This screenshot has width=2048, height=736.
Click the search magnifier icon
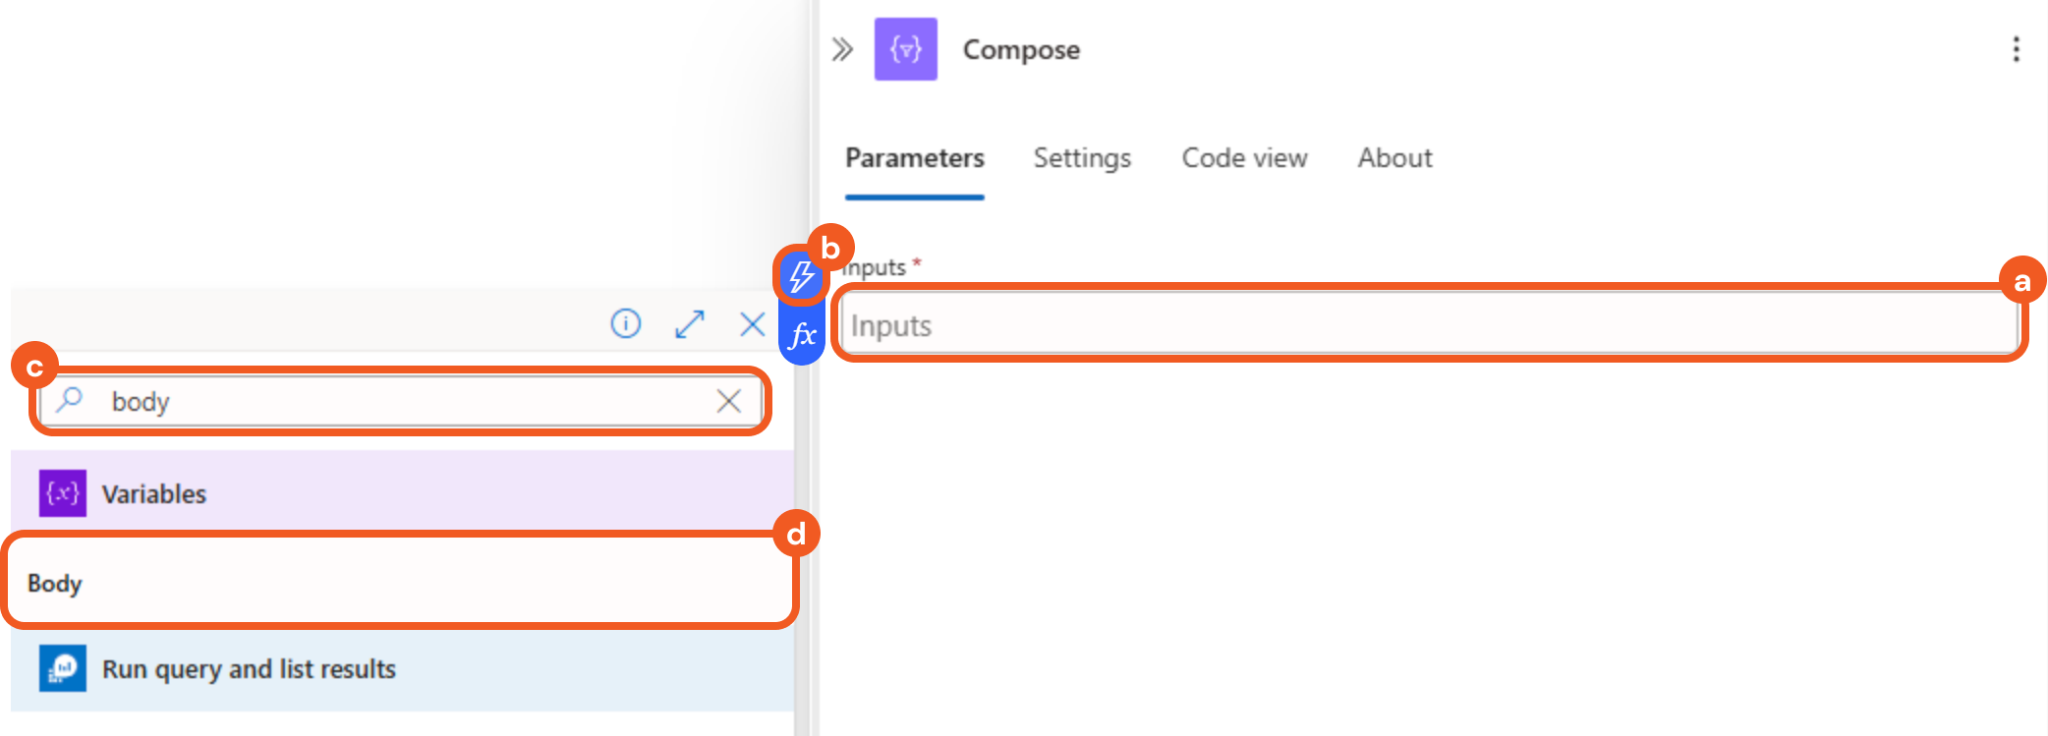69,400
